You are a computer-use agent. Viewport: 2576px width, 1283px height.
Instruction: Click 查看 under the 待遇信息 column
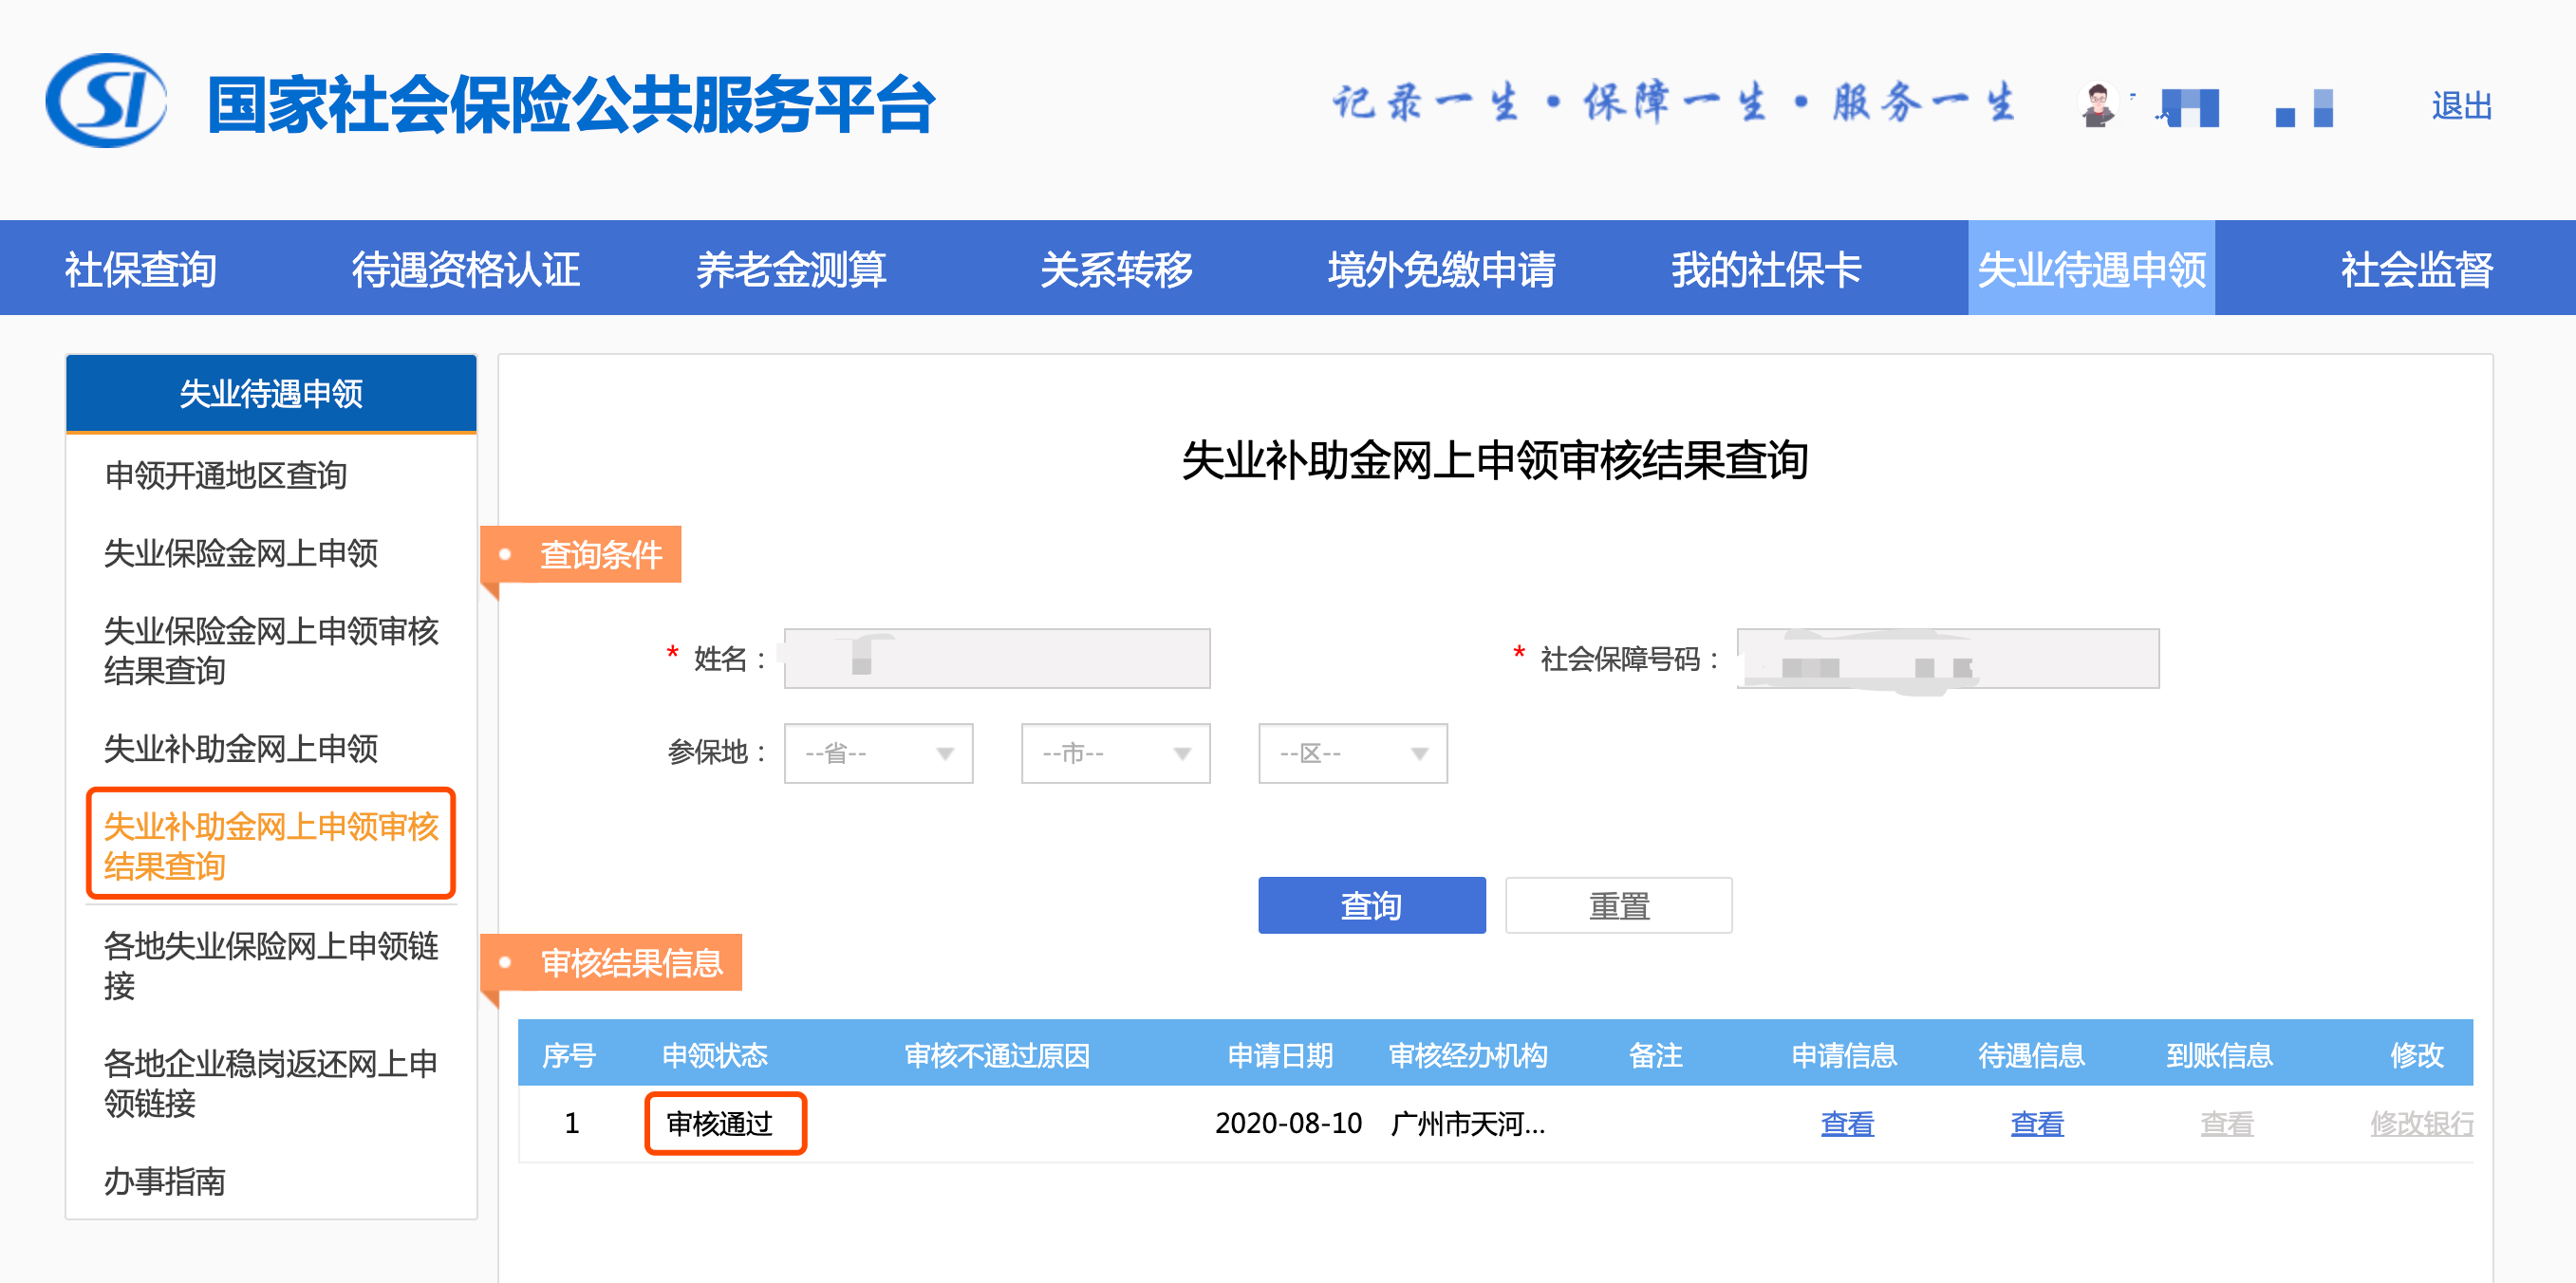2036,1123
